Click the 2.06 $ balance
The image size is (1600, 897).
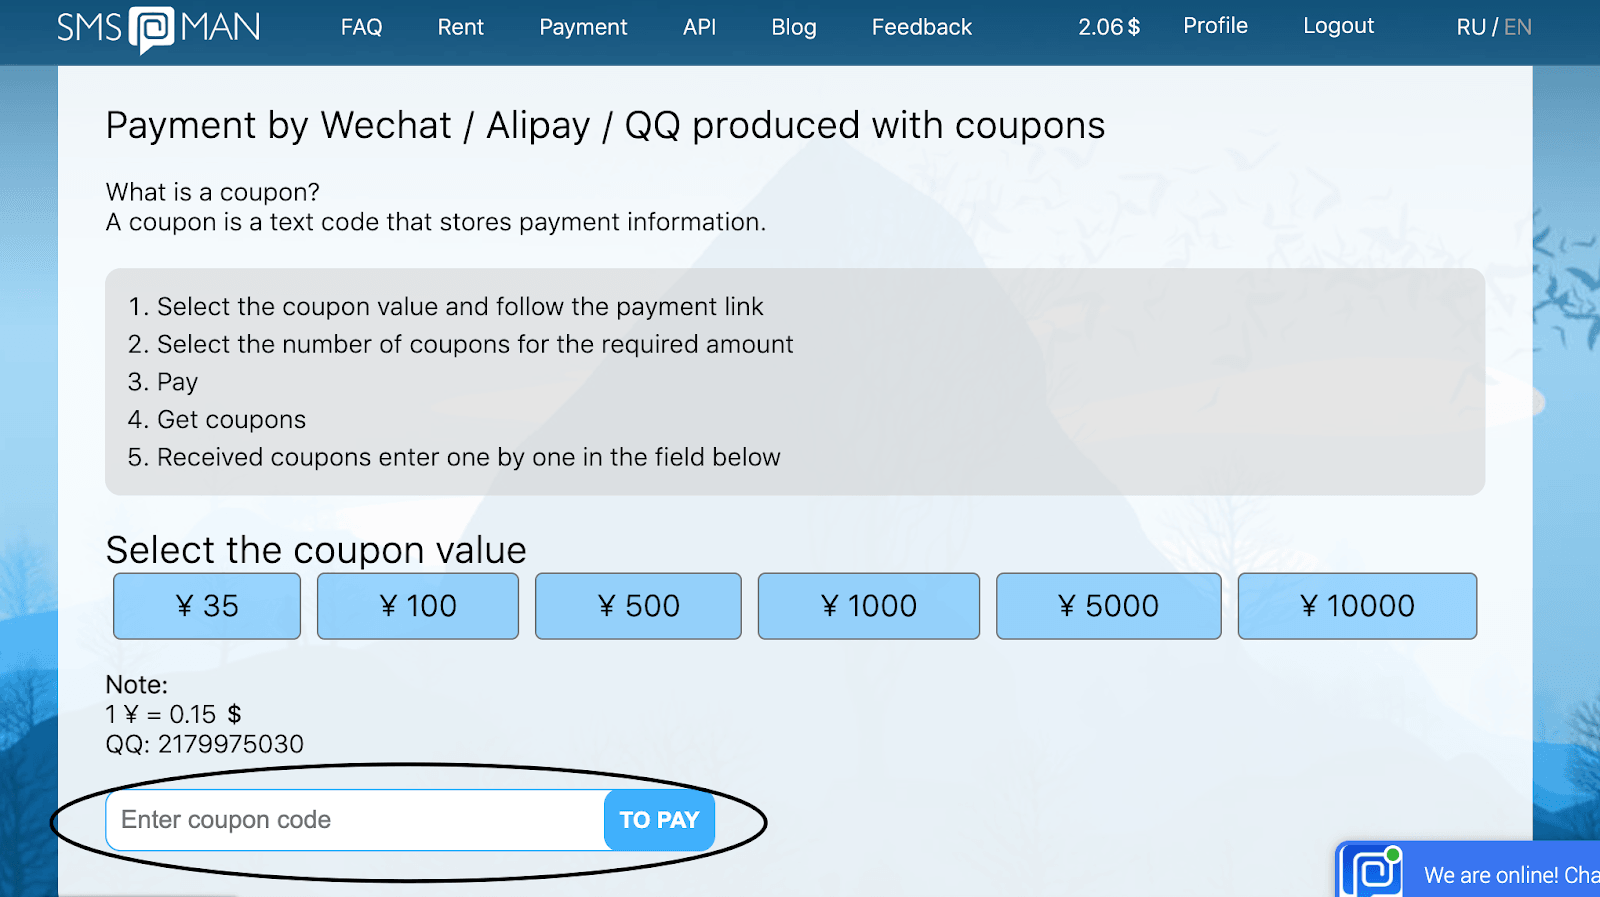1108,27
